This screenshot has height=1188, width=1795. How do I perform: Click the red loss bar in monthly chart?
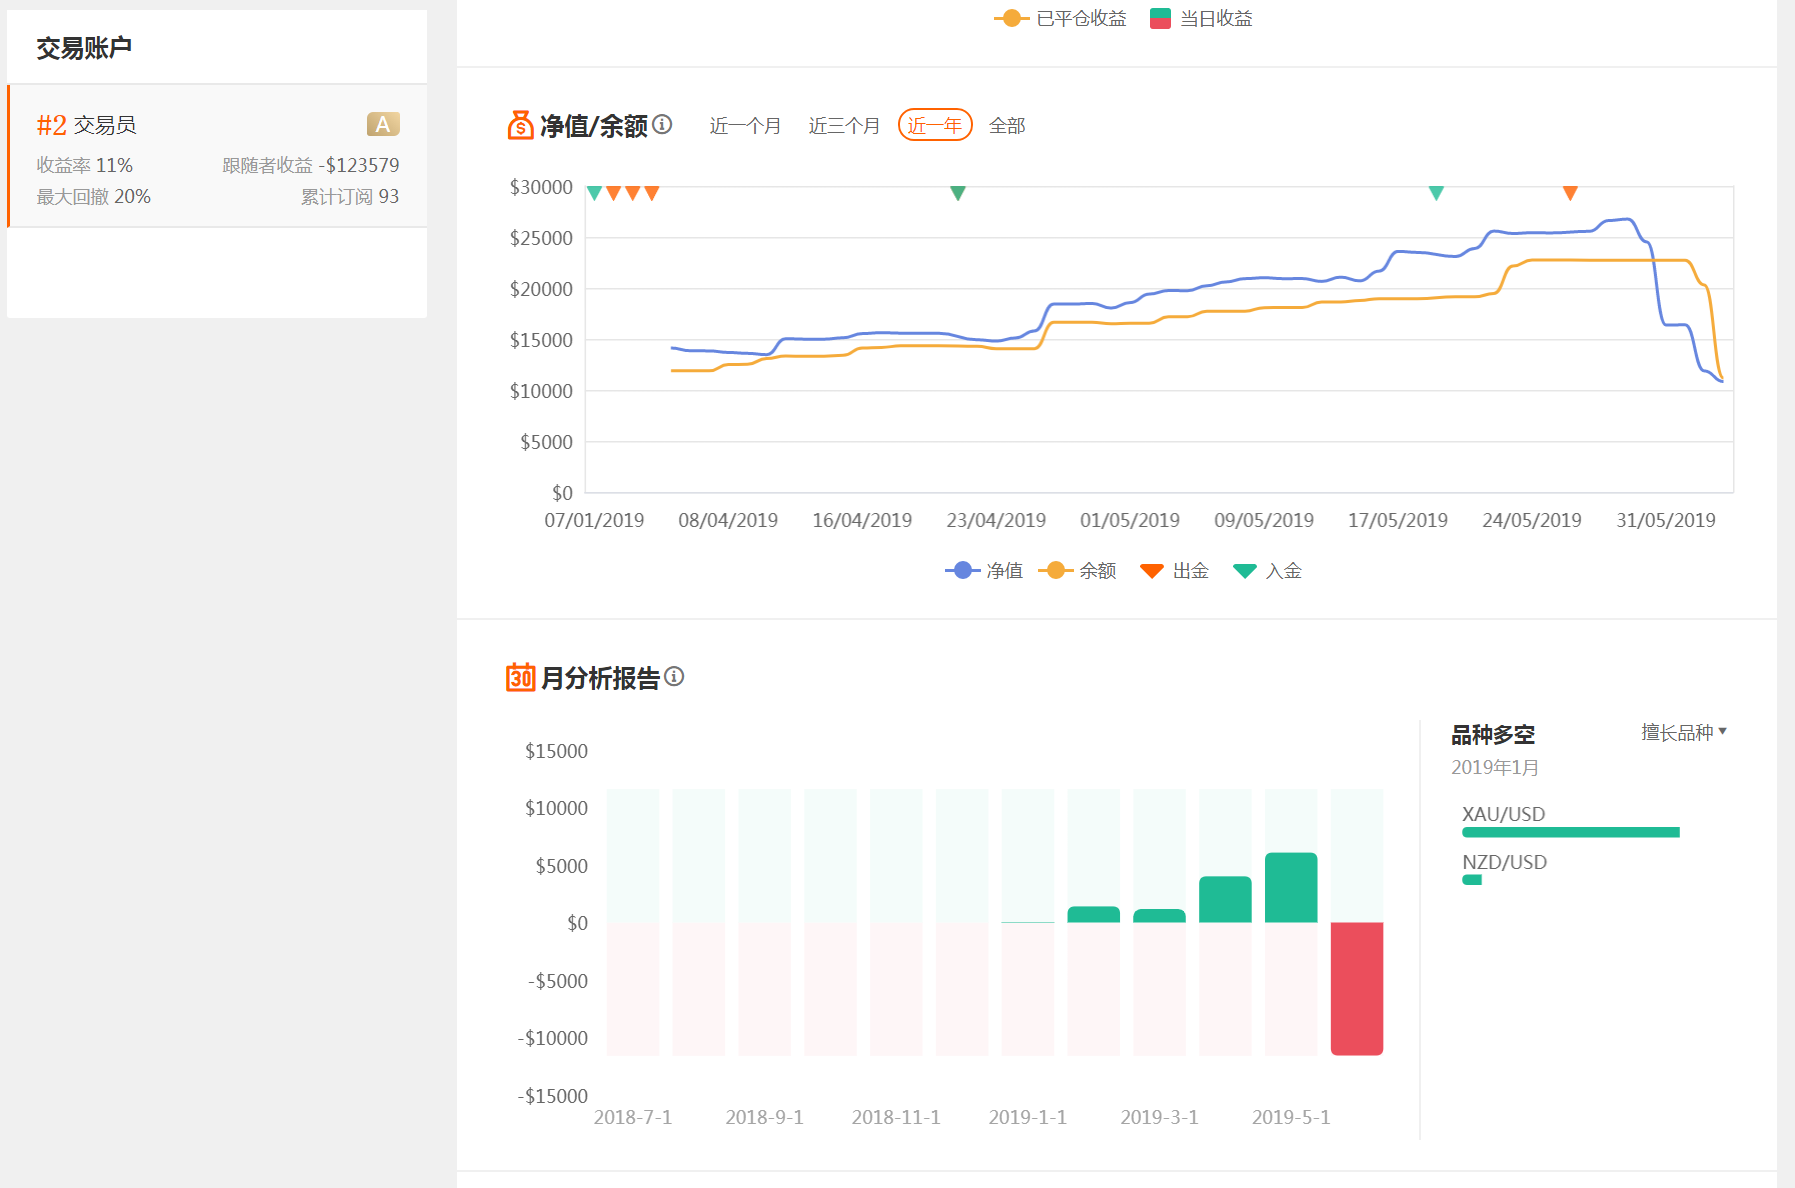pos(1356,988)
